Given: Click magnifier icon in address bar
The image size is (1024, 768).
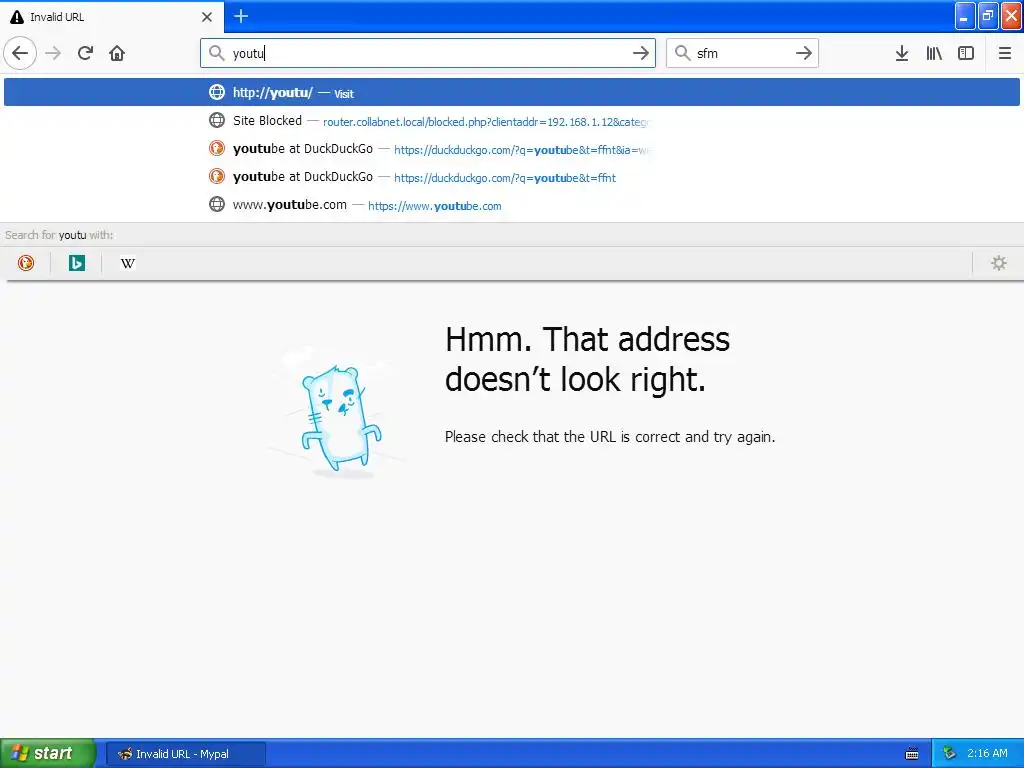Looking at the screenshot, I should point(216,53).
